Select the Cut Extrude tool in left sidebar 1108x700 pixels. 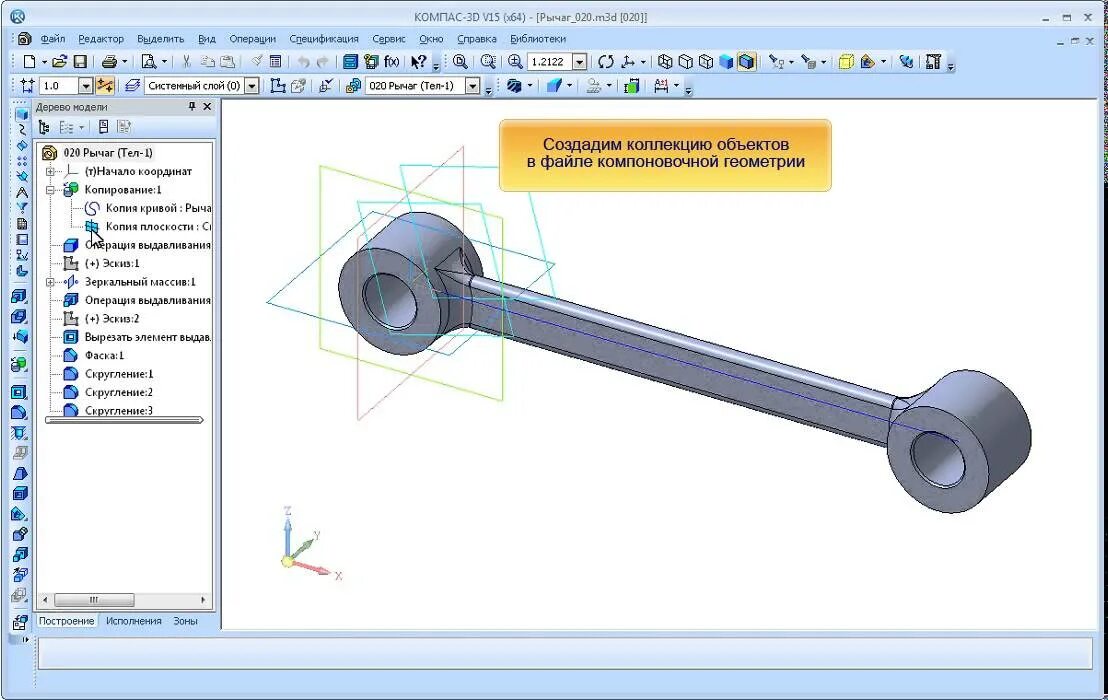click(x=20, y=392)
